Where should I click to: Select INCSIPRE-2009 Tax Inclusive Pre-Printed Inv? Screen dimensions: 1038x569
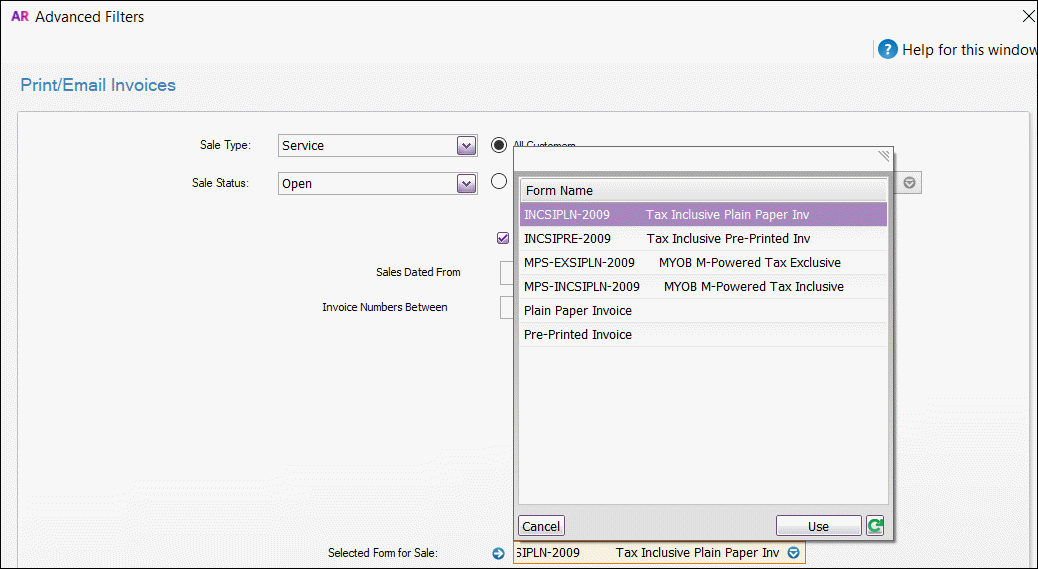[x=703, y=238]
